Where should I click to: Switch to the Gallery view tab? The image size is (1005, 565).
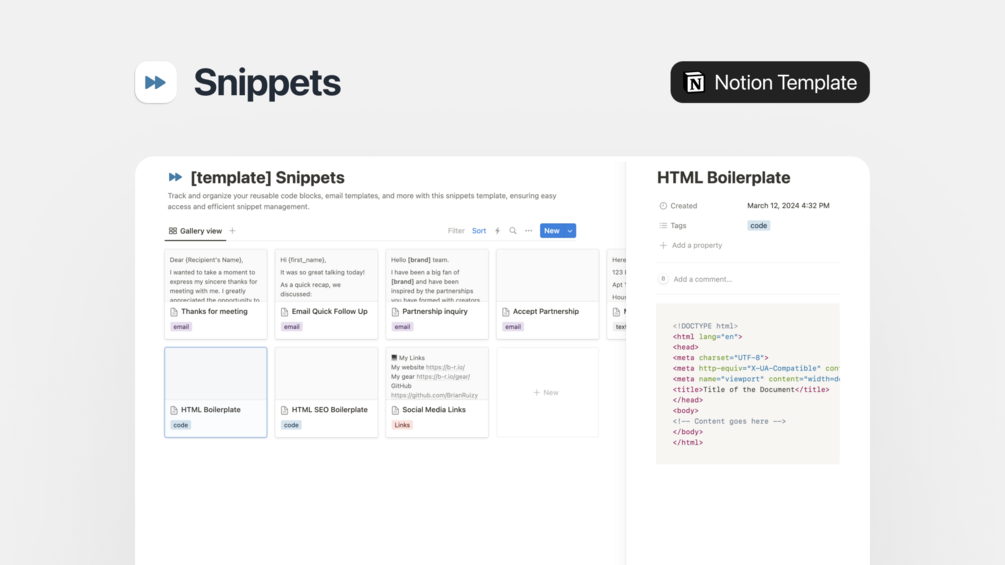(x=195, y=231)
